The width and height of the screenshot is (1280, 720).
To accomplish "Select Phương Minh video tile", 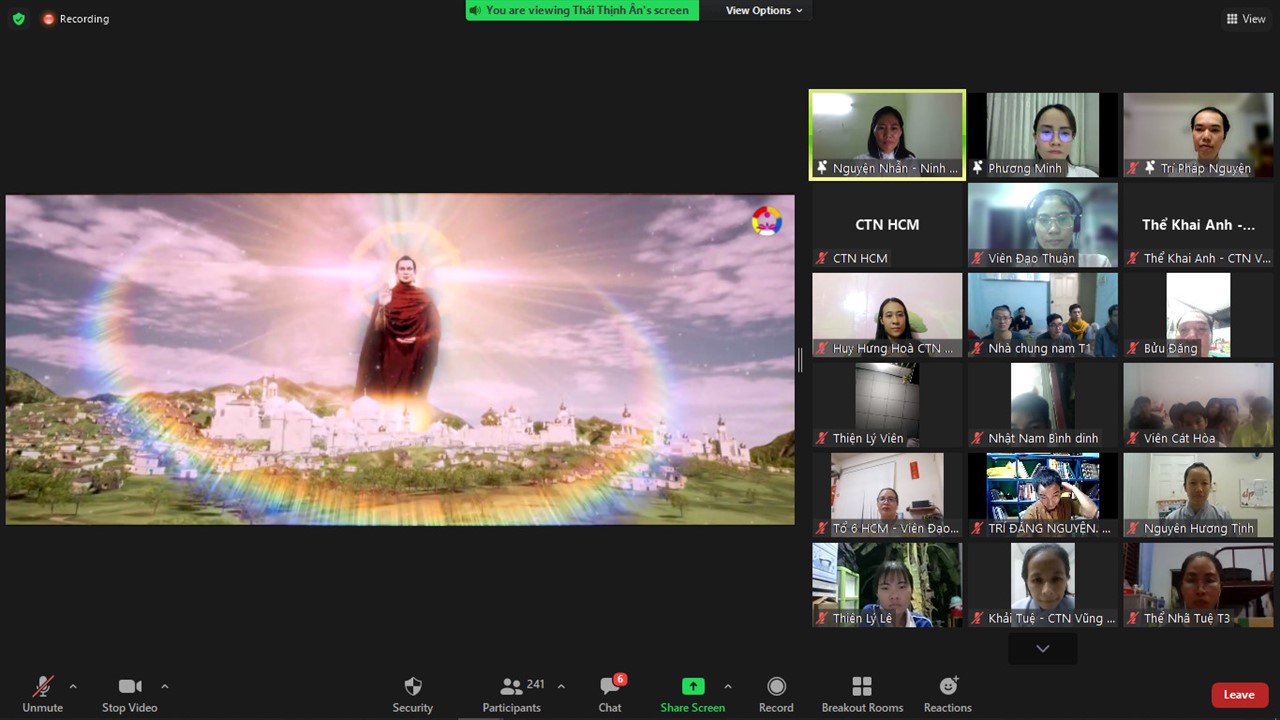I will point(1043,135).
